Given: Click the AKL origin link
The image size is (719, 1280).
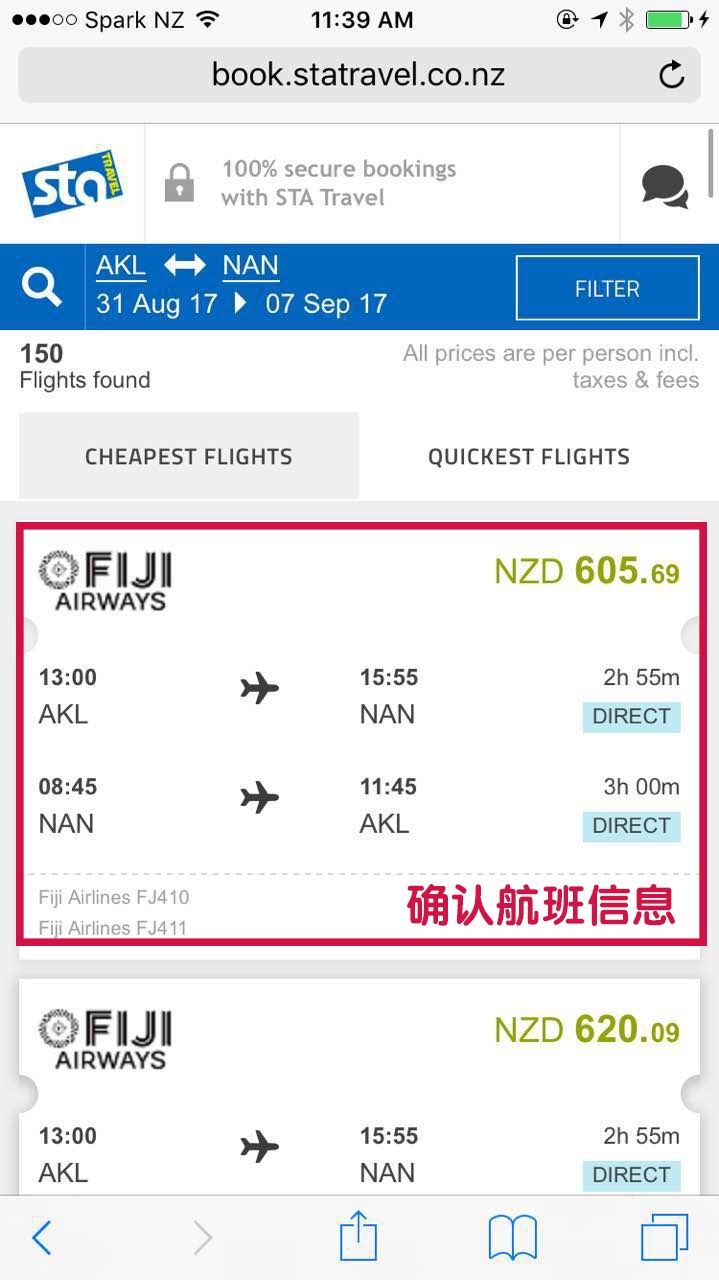Looking at the screenshot, I should tap(121, 266).
